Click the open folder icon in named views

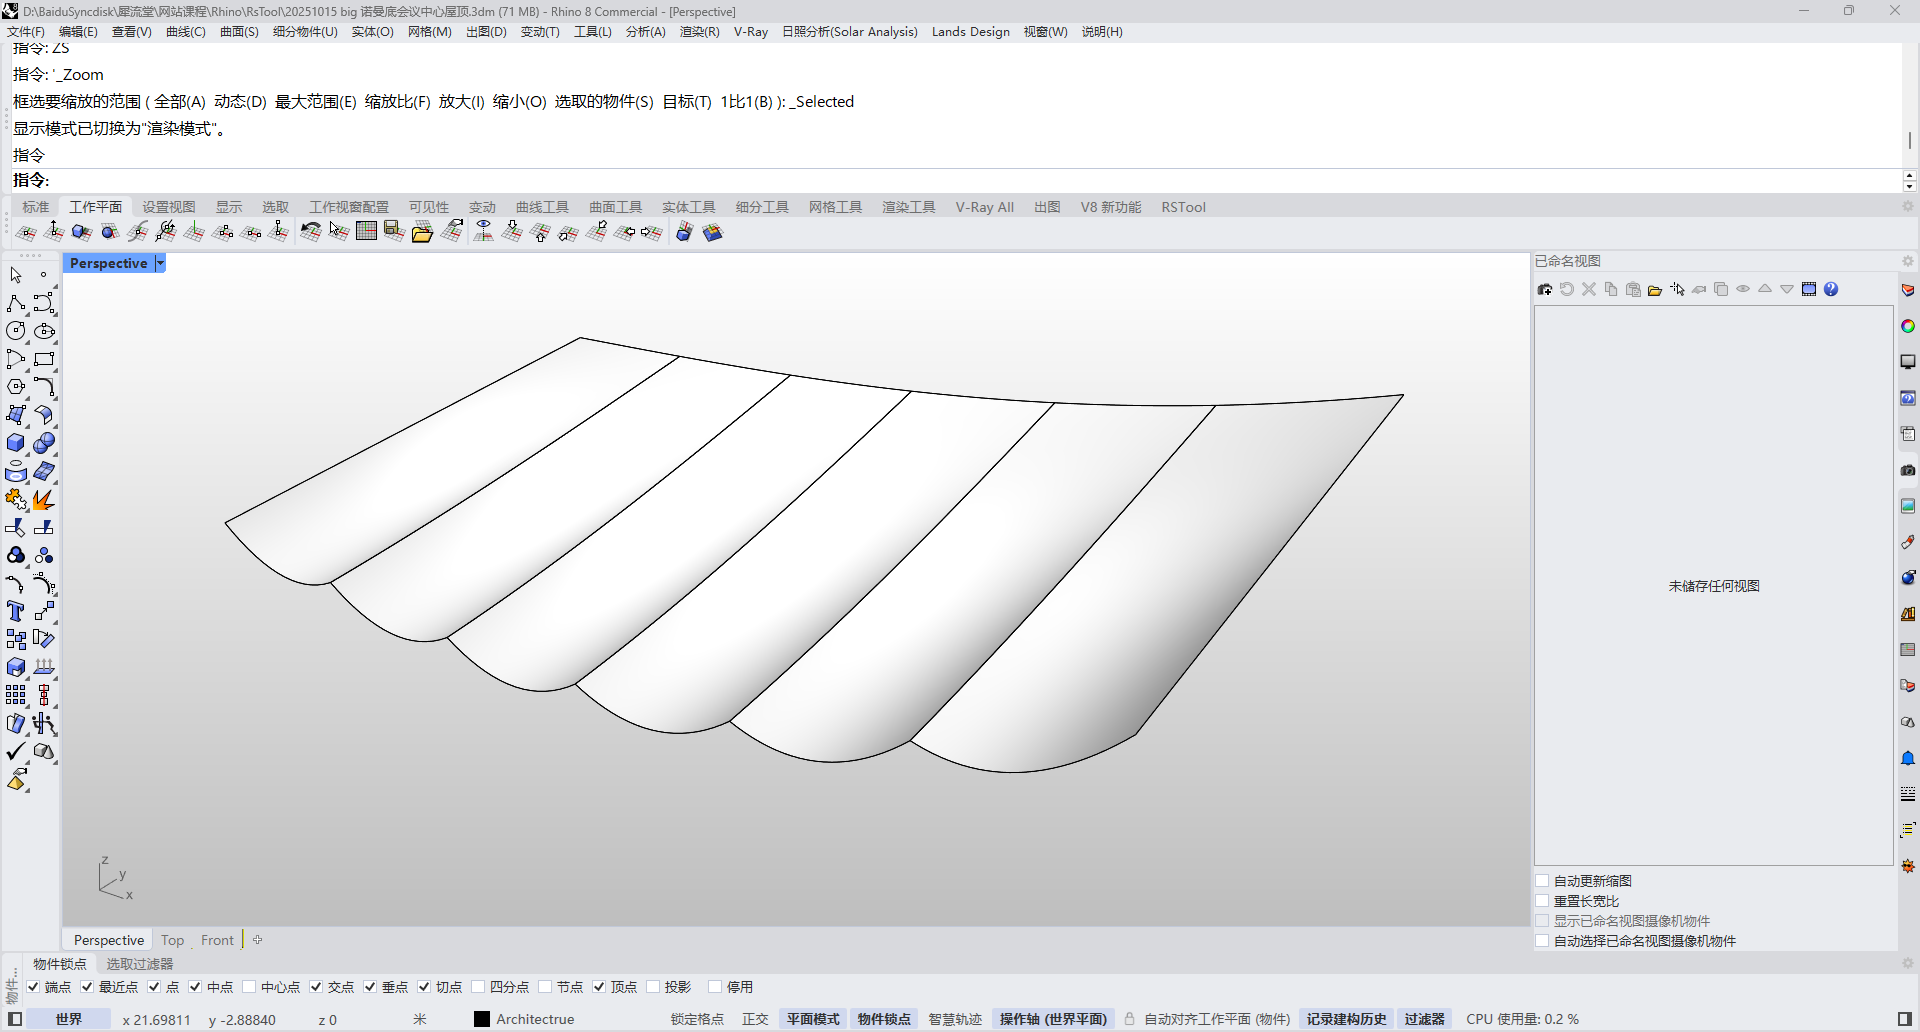[1655, 290]
